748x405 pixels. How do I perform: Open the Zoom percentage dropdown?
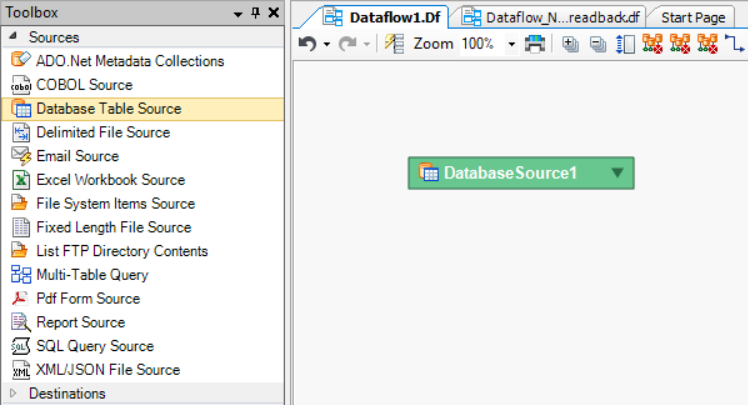pyautogui.click(x=512, y=44)
